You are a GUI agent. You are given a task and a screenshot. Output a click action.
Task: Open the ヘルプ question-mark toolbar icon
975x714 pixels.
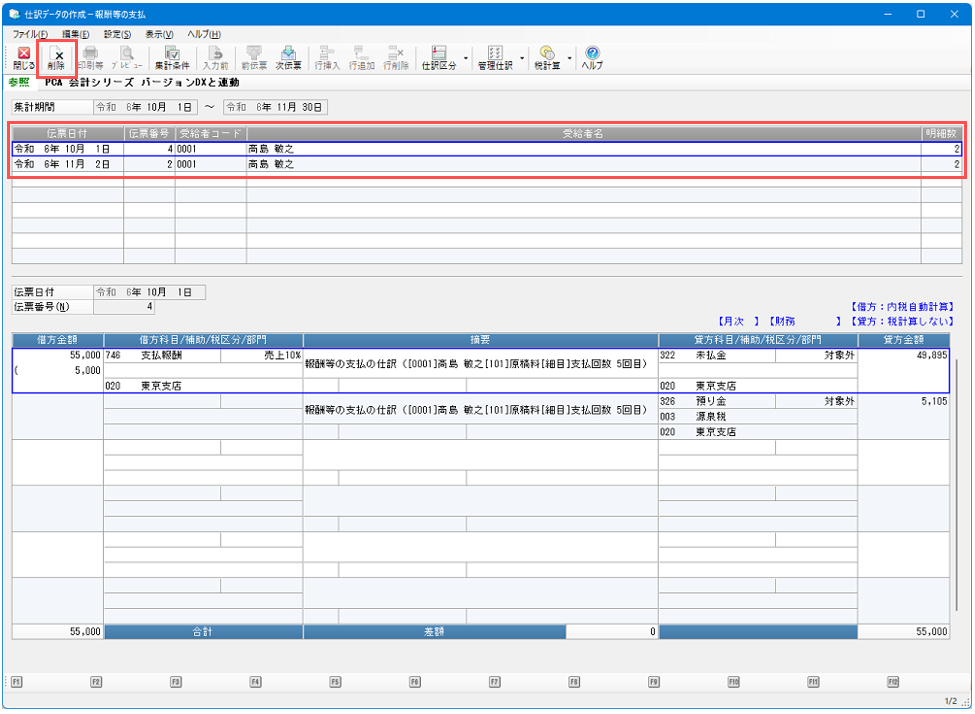tap(592, 58)
